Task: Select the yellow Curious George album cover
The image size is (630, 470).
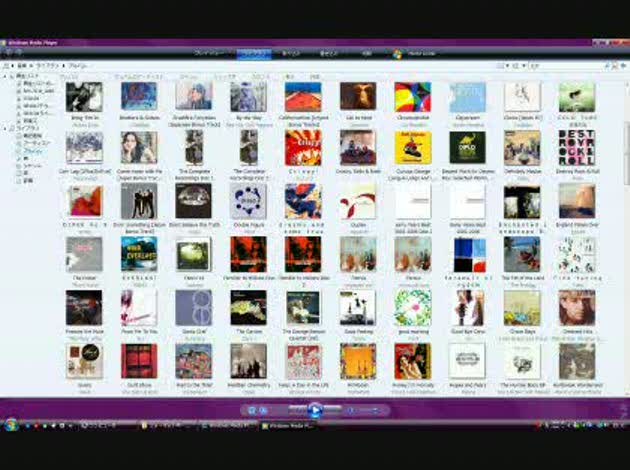Action: [x=413, y=147]
